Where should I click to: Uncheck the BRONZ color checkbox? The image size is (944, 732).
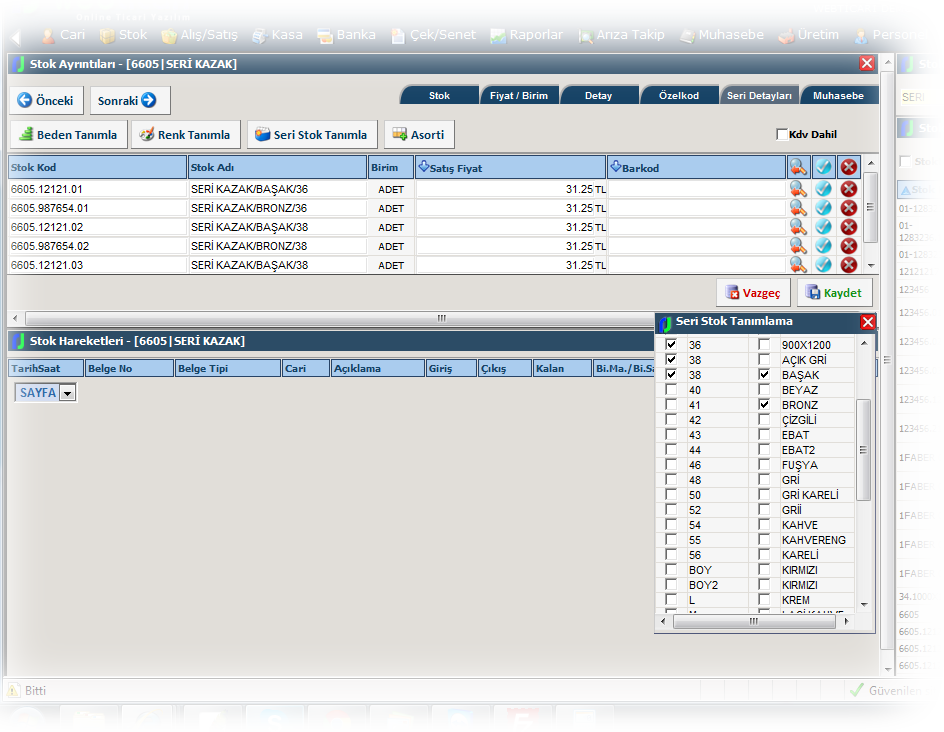pyautogui.click(x=764, y=405)
